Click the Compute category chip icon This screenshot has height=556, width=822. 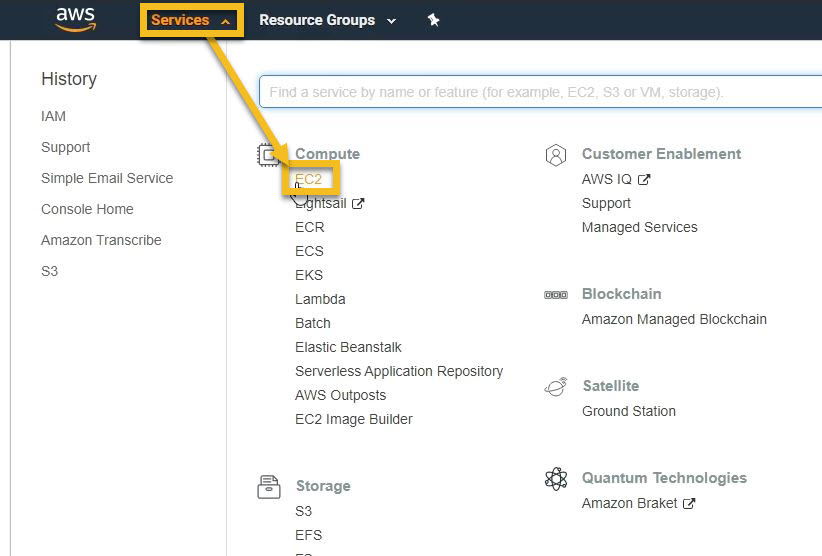pos(268,155)
